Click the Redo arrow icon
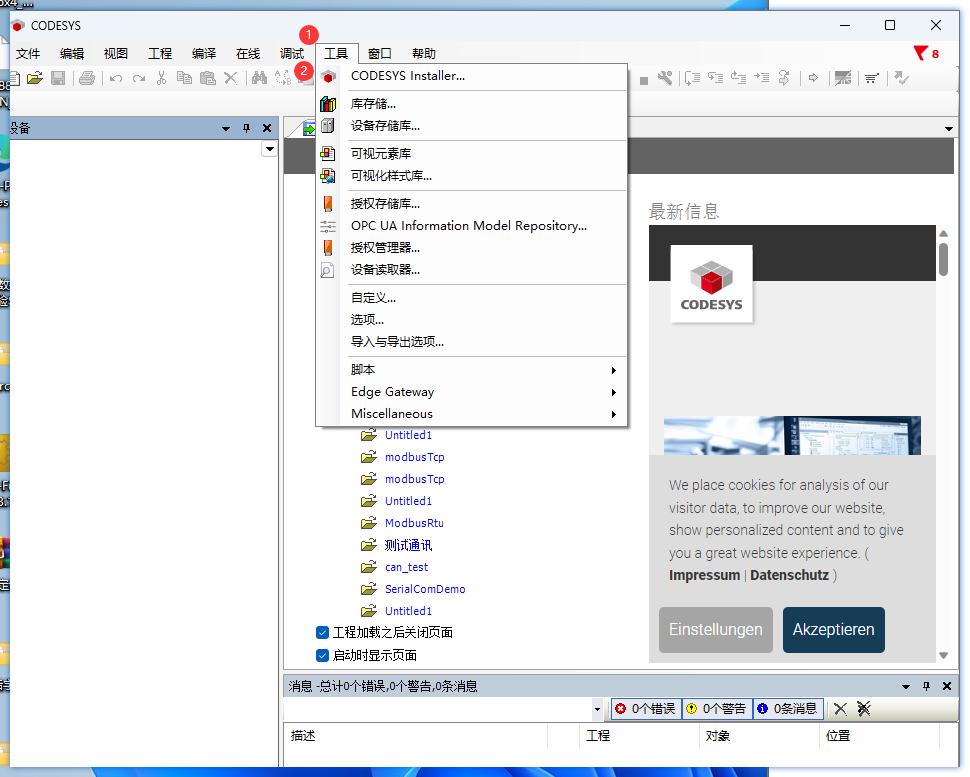 tap(139, 78)
